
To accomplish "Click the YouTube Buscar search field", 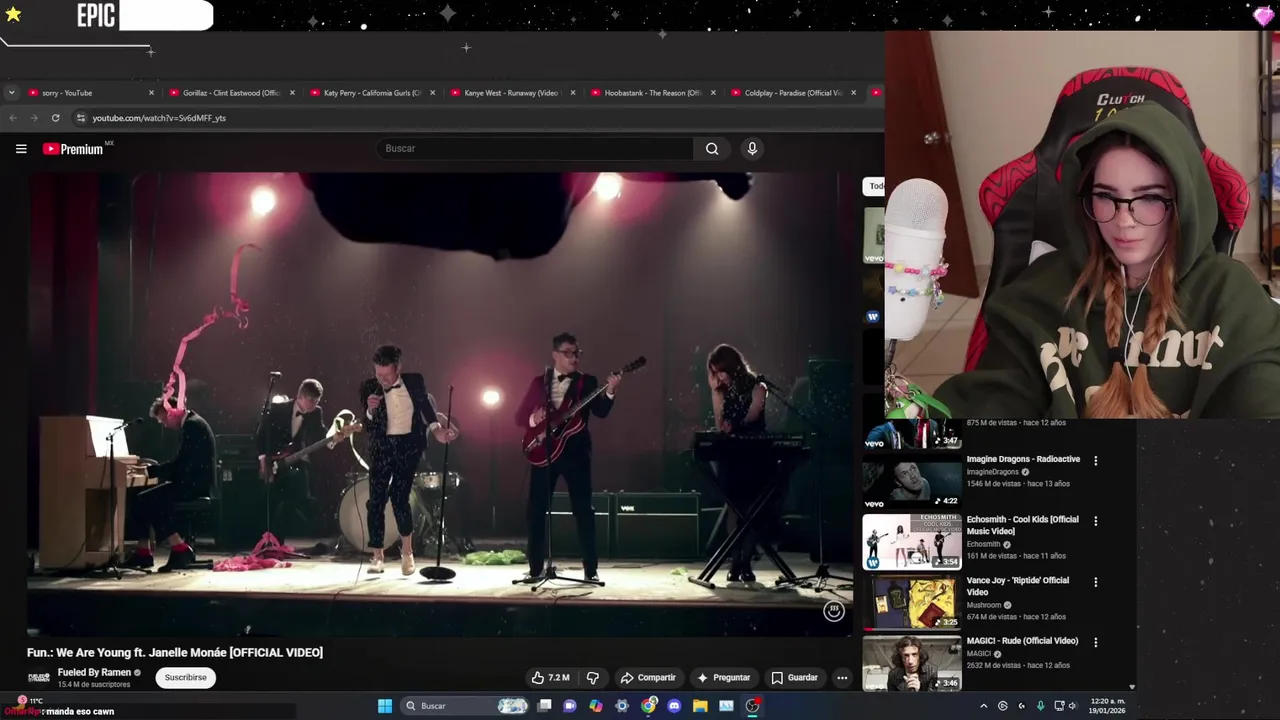I will tap(535, 149).
